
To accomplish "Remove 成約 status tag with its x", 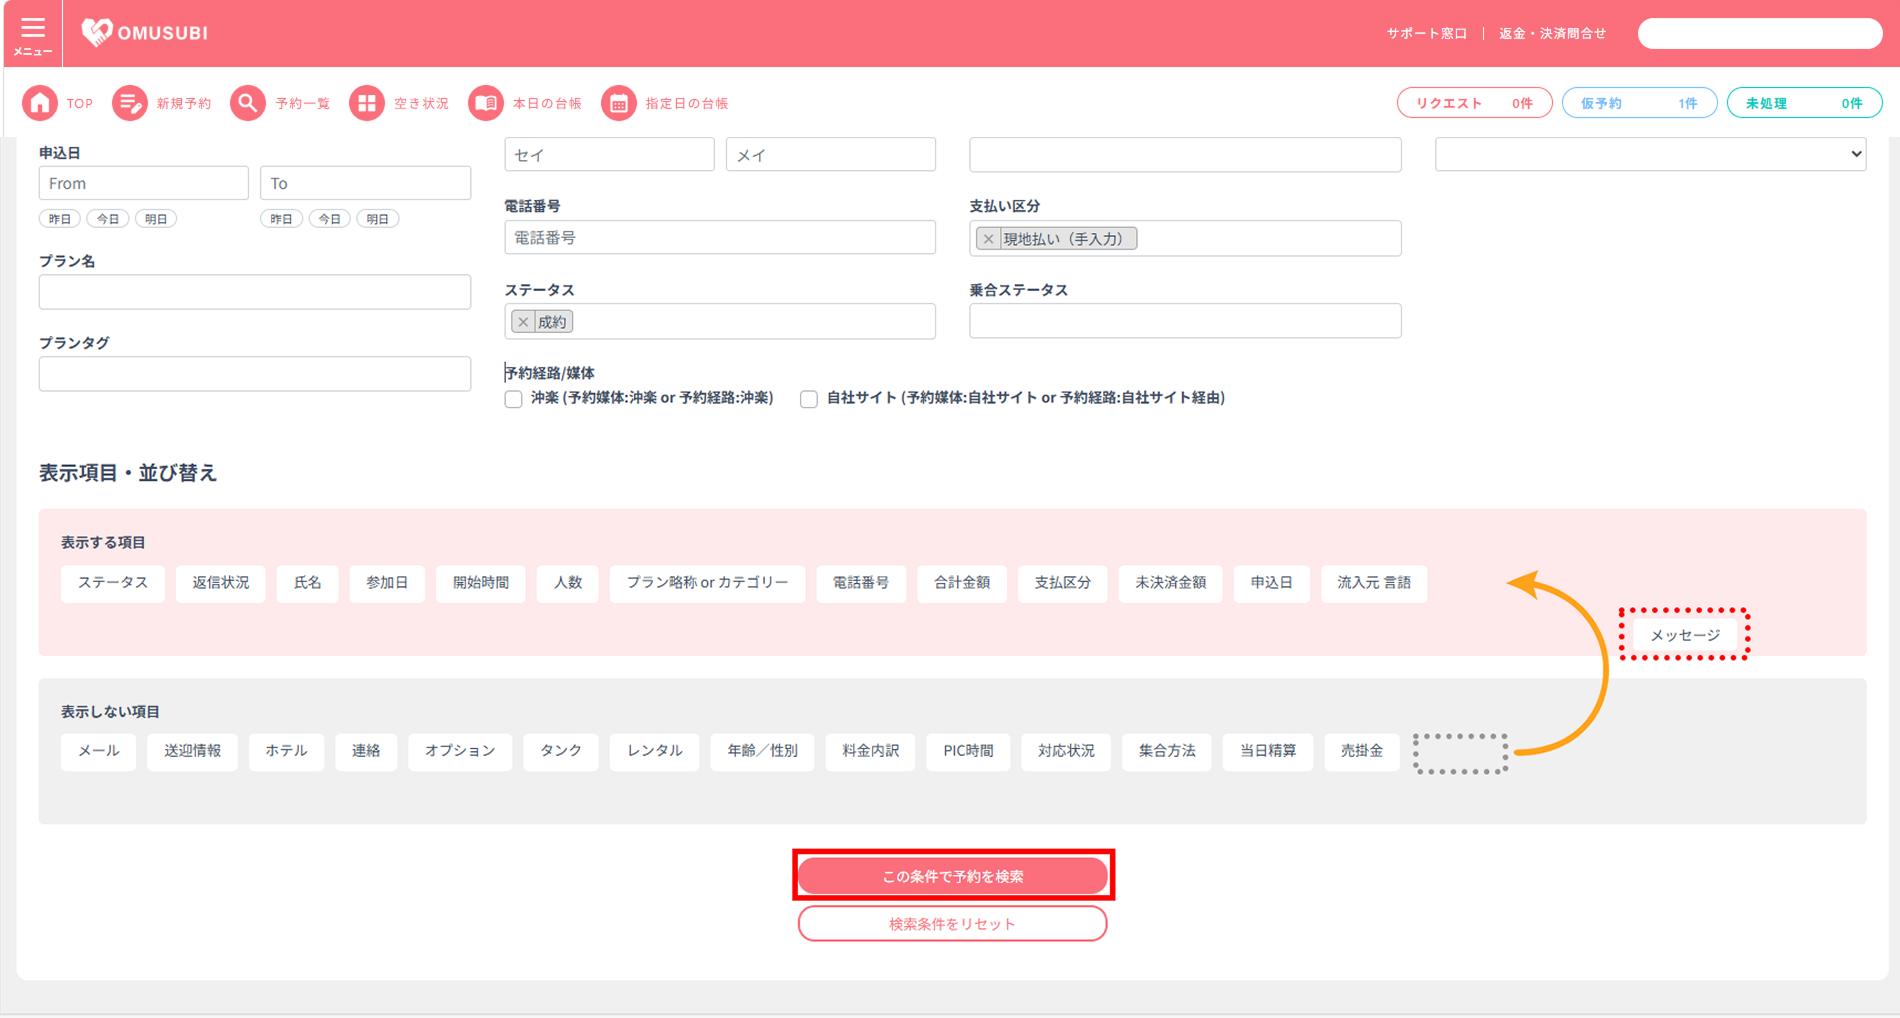I will click(x=523, y=322).
